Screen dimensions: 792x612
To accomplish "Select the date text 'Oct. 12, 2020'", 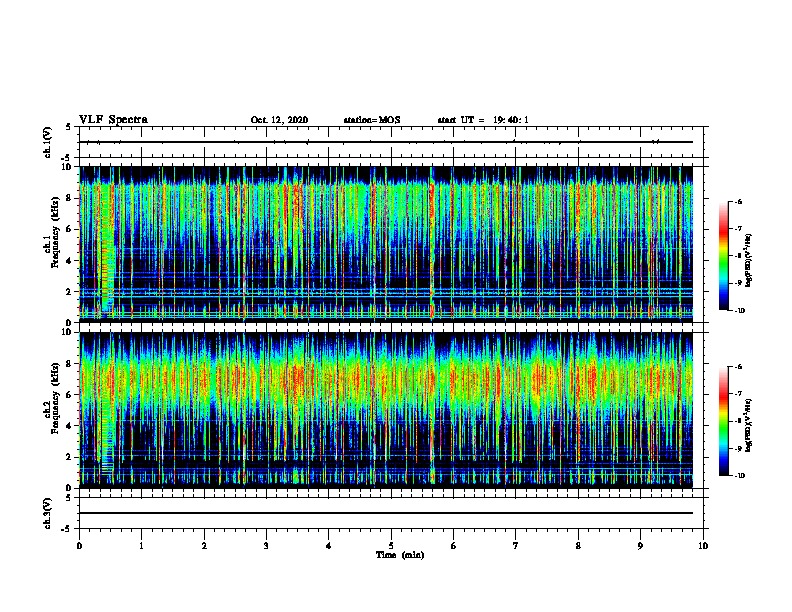I will point(279,120).
